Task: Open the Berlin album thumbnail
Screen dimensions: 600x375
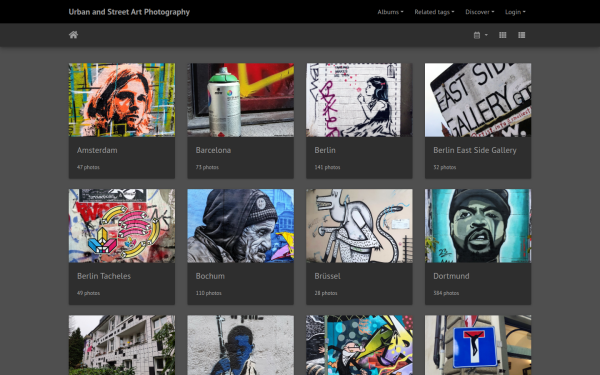Action: [x=359, y=100]
